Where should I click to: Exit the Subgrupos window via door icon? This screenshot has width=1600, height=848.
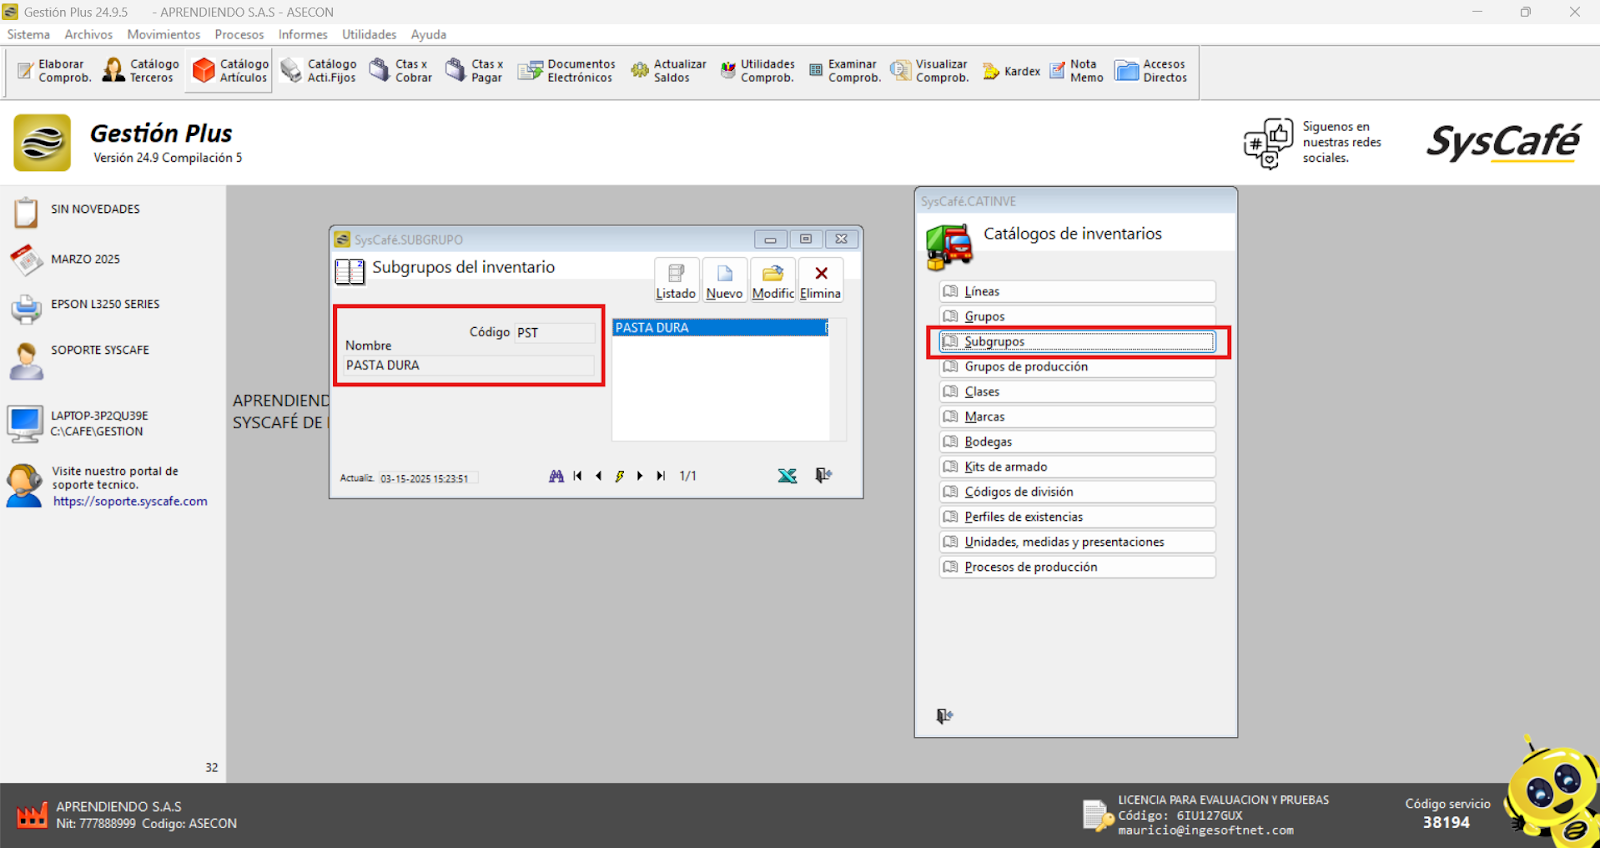(x=823, y=476)
